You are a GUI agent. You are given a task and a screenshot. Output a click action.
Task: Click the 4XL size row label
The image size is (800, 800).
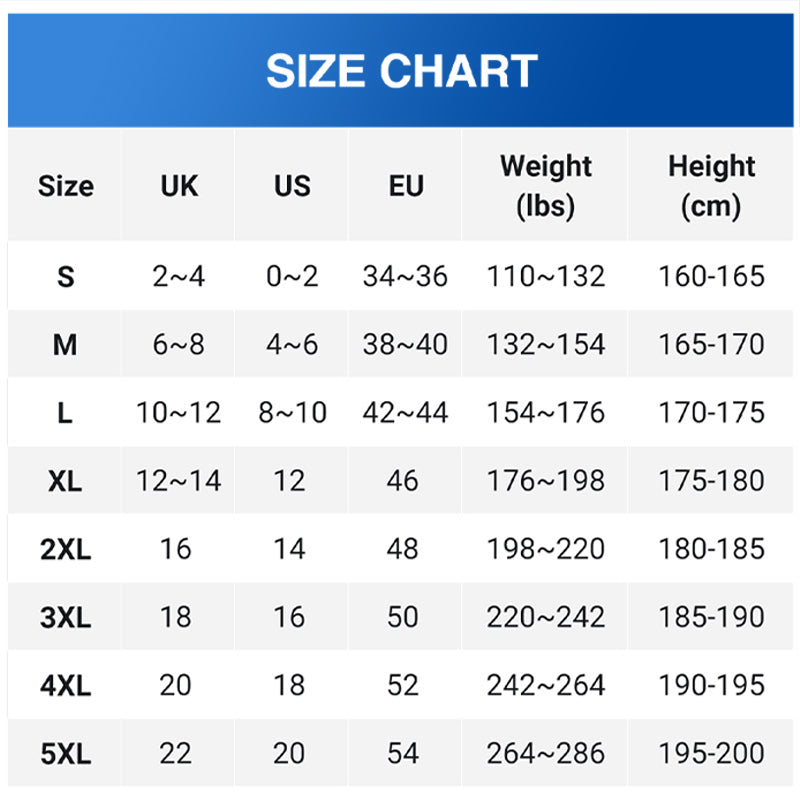click(65, 685)
